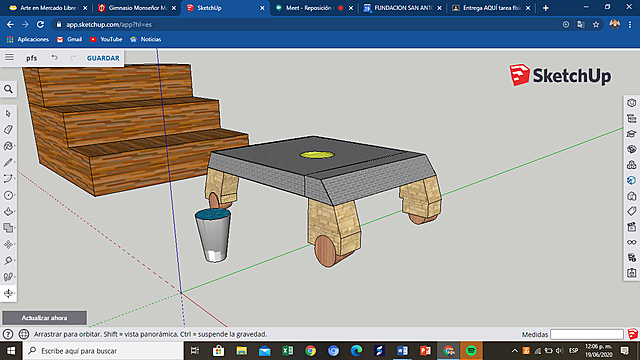Click the Medidas measurements input field

click(587, 334)
